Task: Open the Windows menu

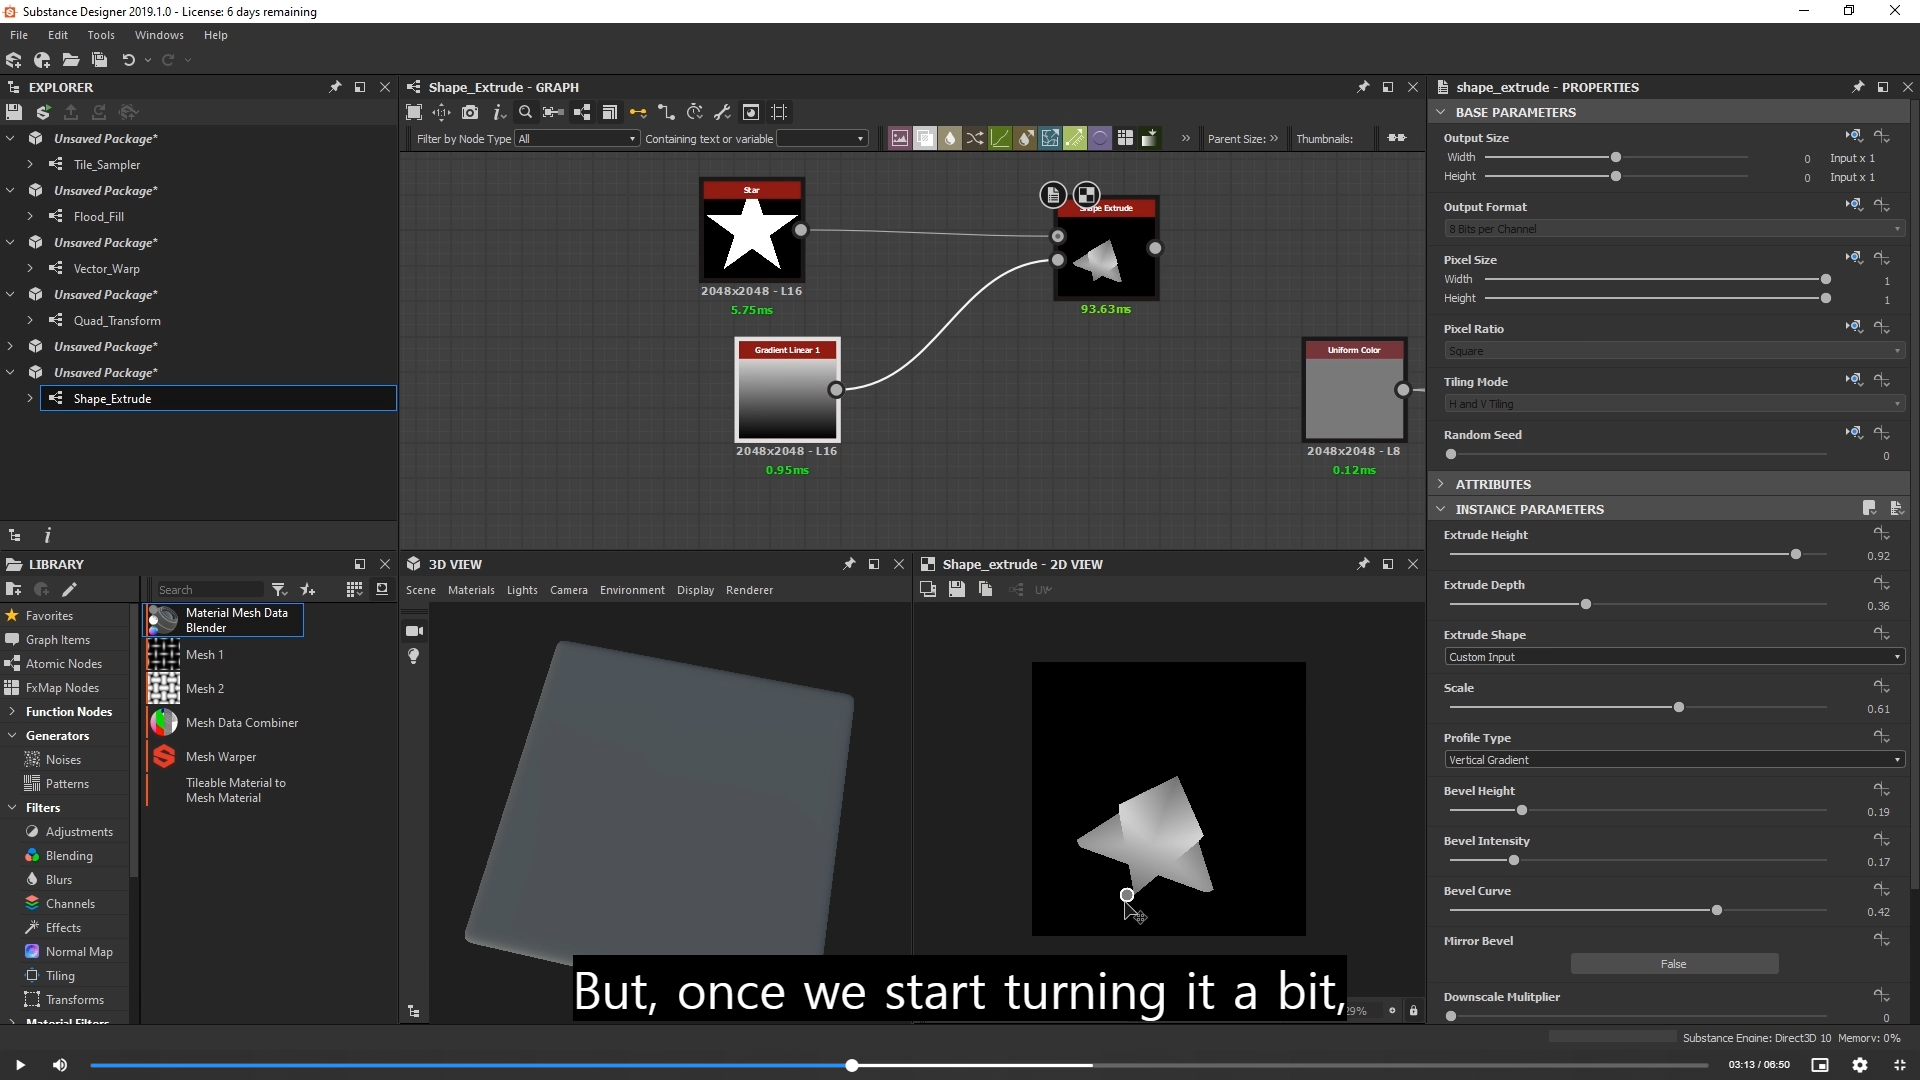Action: [158, 35]
